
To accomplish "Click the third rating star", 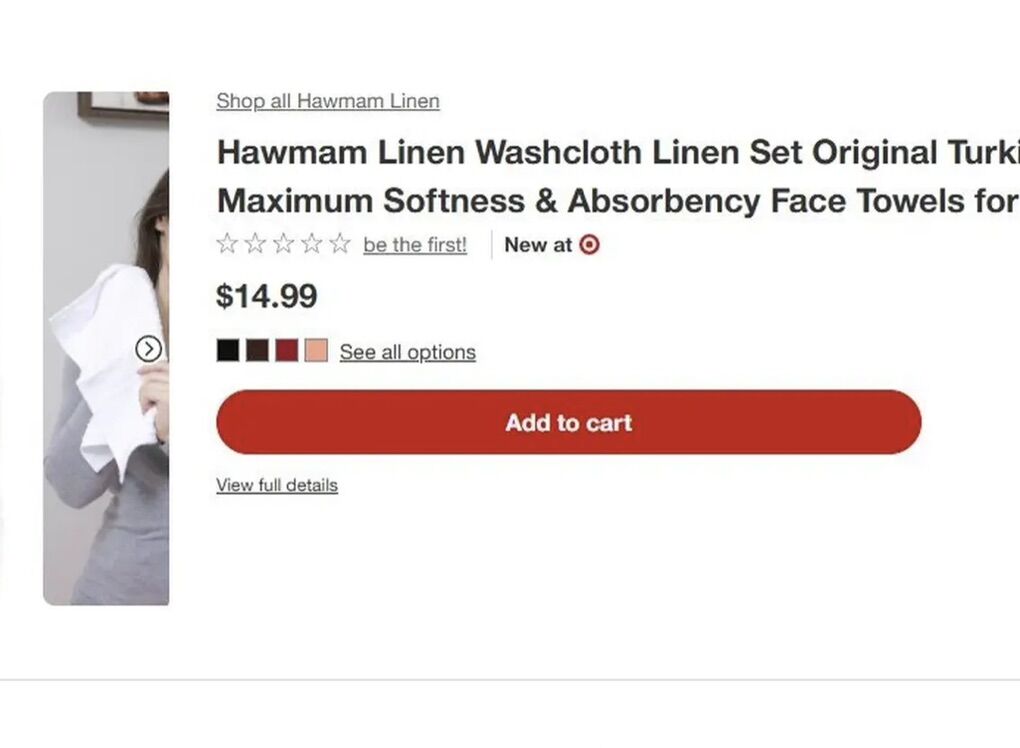I will [284, 244].
